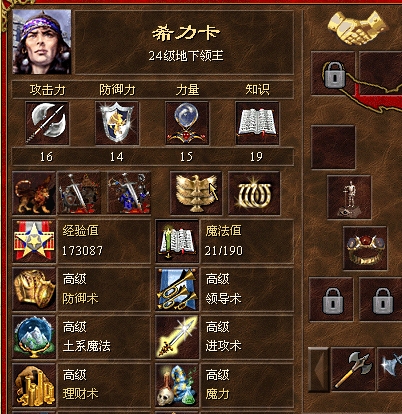Click the 力量 crystal orb icon
The height and width of the screenshot is (414, 402).
click(187, 123)
